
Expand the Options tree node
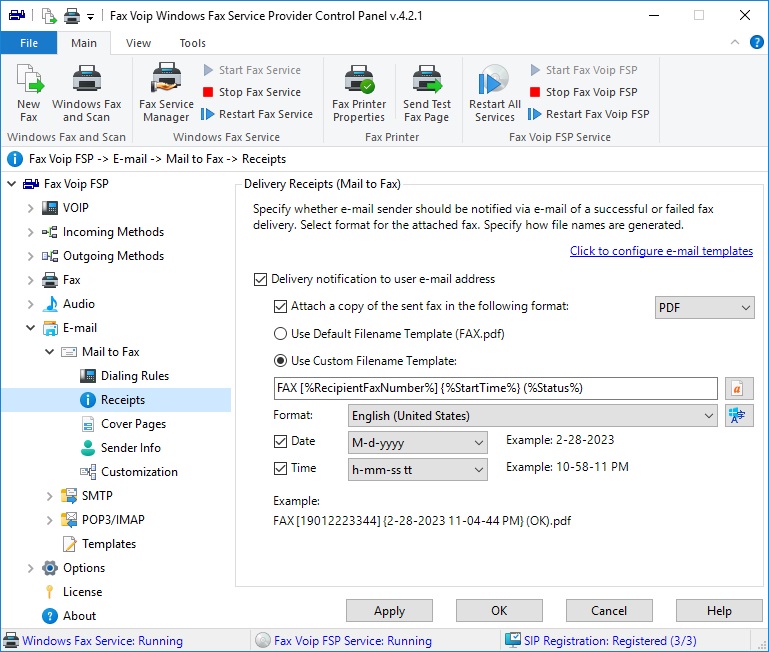pos(30,569)
